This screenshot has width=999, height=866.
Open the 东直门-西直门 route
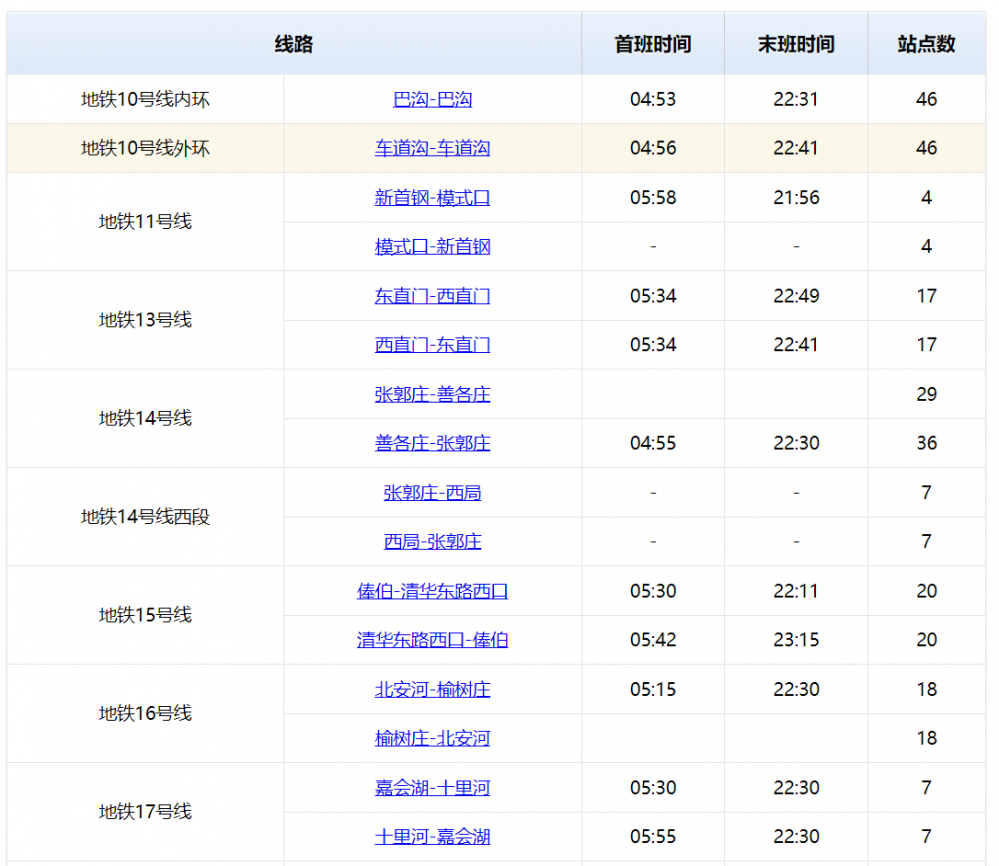click(x=432, y=296)
